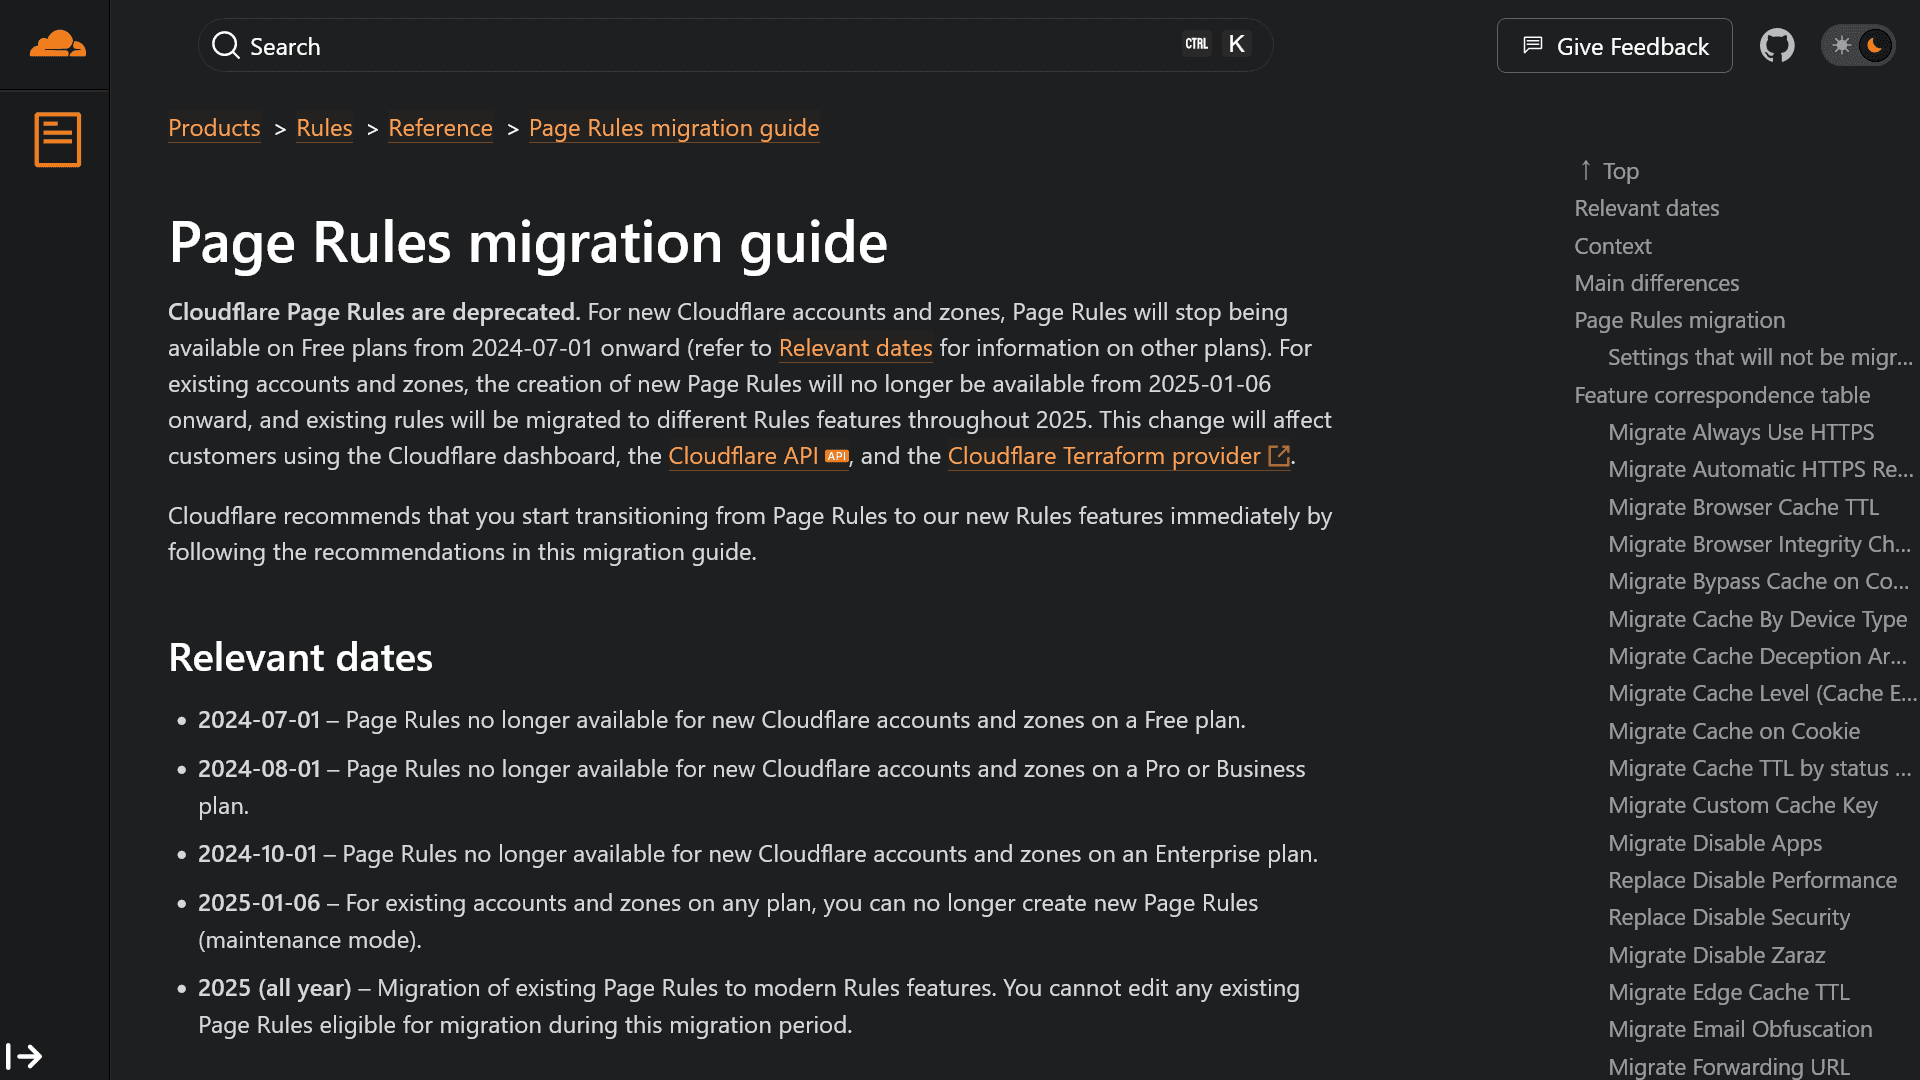Select Migrate Cache on Cookie entry
Image resolution: width=1920 pixels, height=1080 pixels.
[1734, 731]
